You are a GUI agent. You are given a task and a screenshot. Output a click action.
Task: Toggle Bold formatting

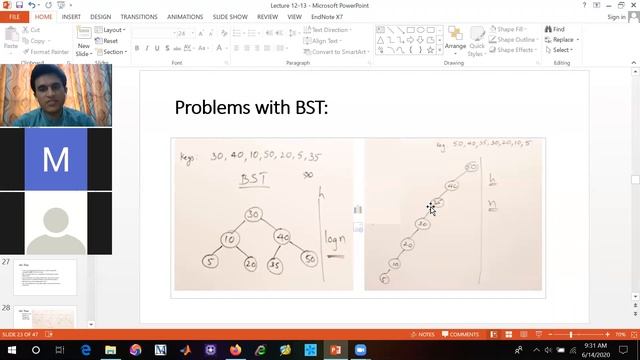click(x=137, y=48)
